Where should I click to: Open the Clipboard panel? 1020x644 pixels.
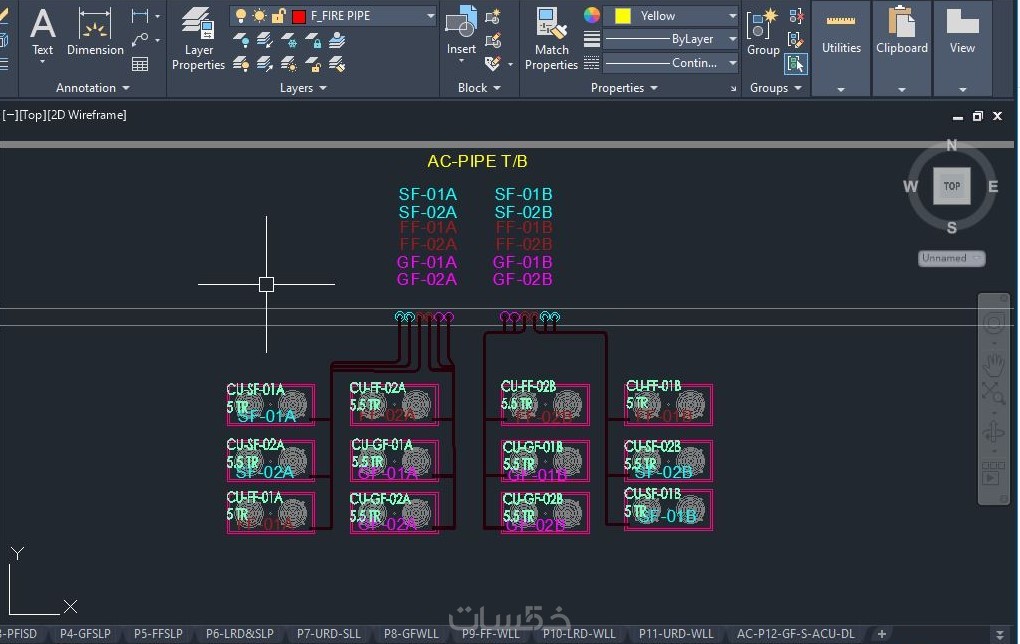pos(902,48)
